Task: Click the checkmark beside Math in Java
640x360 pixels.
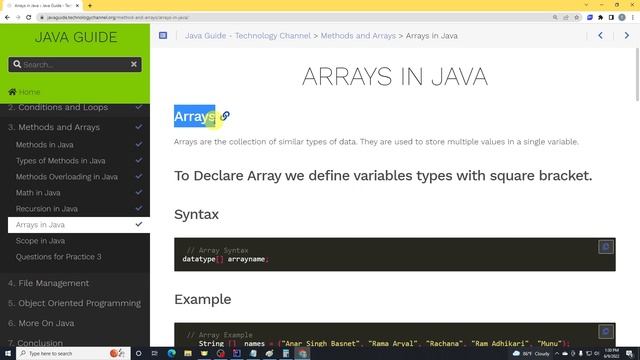Action: [x=139, y=192]
